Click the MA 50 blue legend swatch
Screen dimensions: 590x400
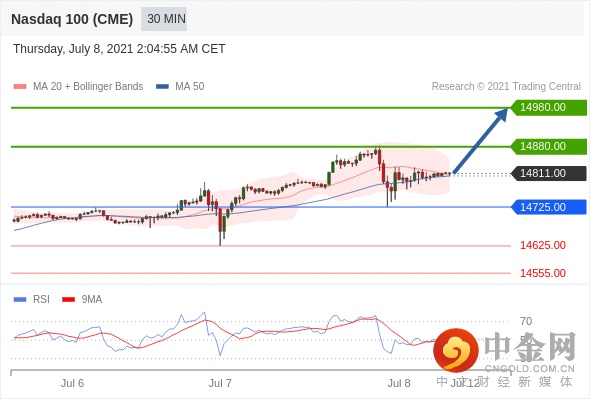point(162,87)
